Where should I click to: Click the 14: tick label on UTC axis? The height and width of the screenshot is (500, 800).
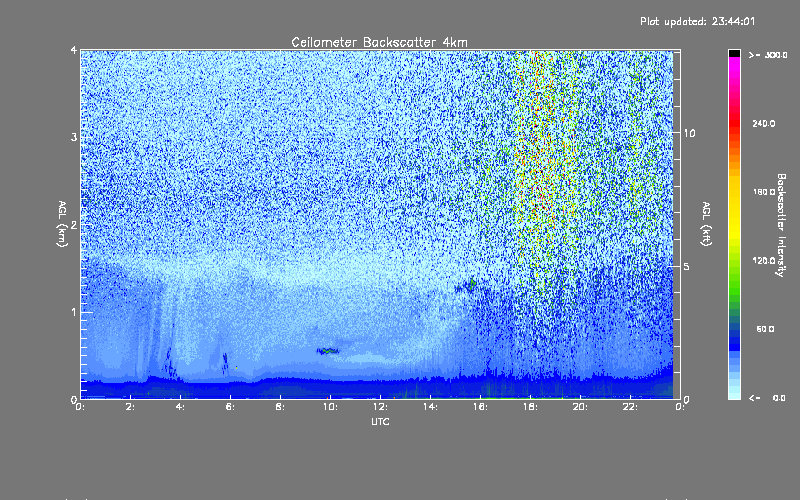coord(430,407)
